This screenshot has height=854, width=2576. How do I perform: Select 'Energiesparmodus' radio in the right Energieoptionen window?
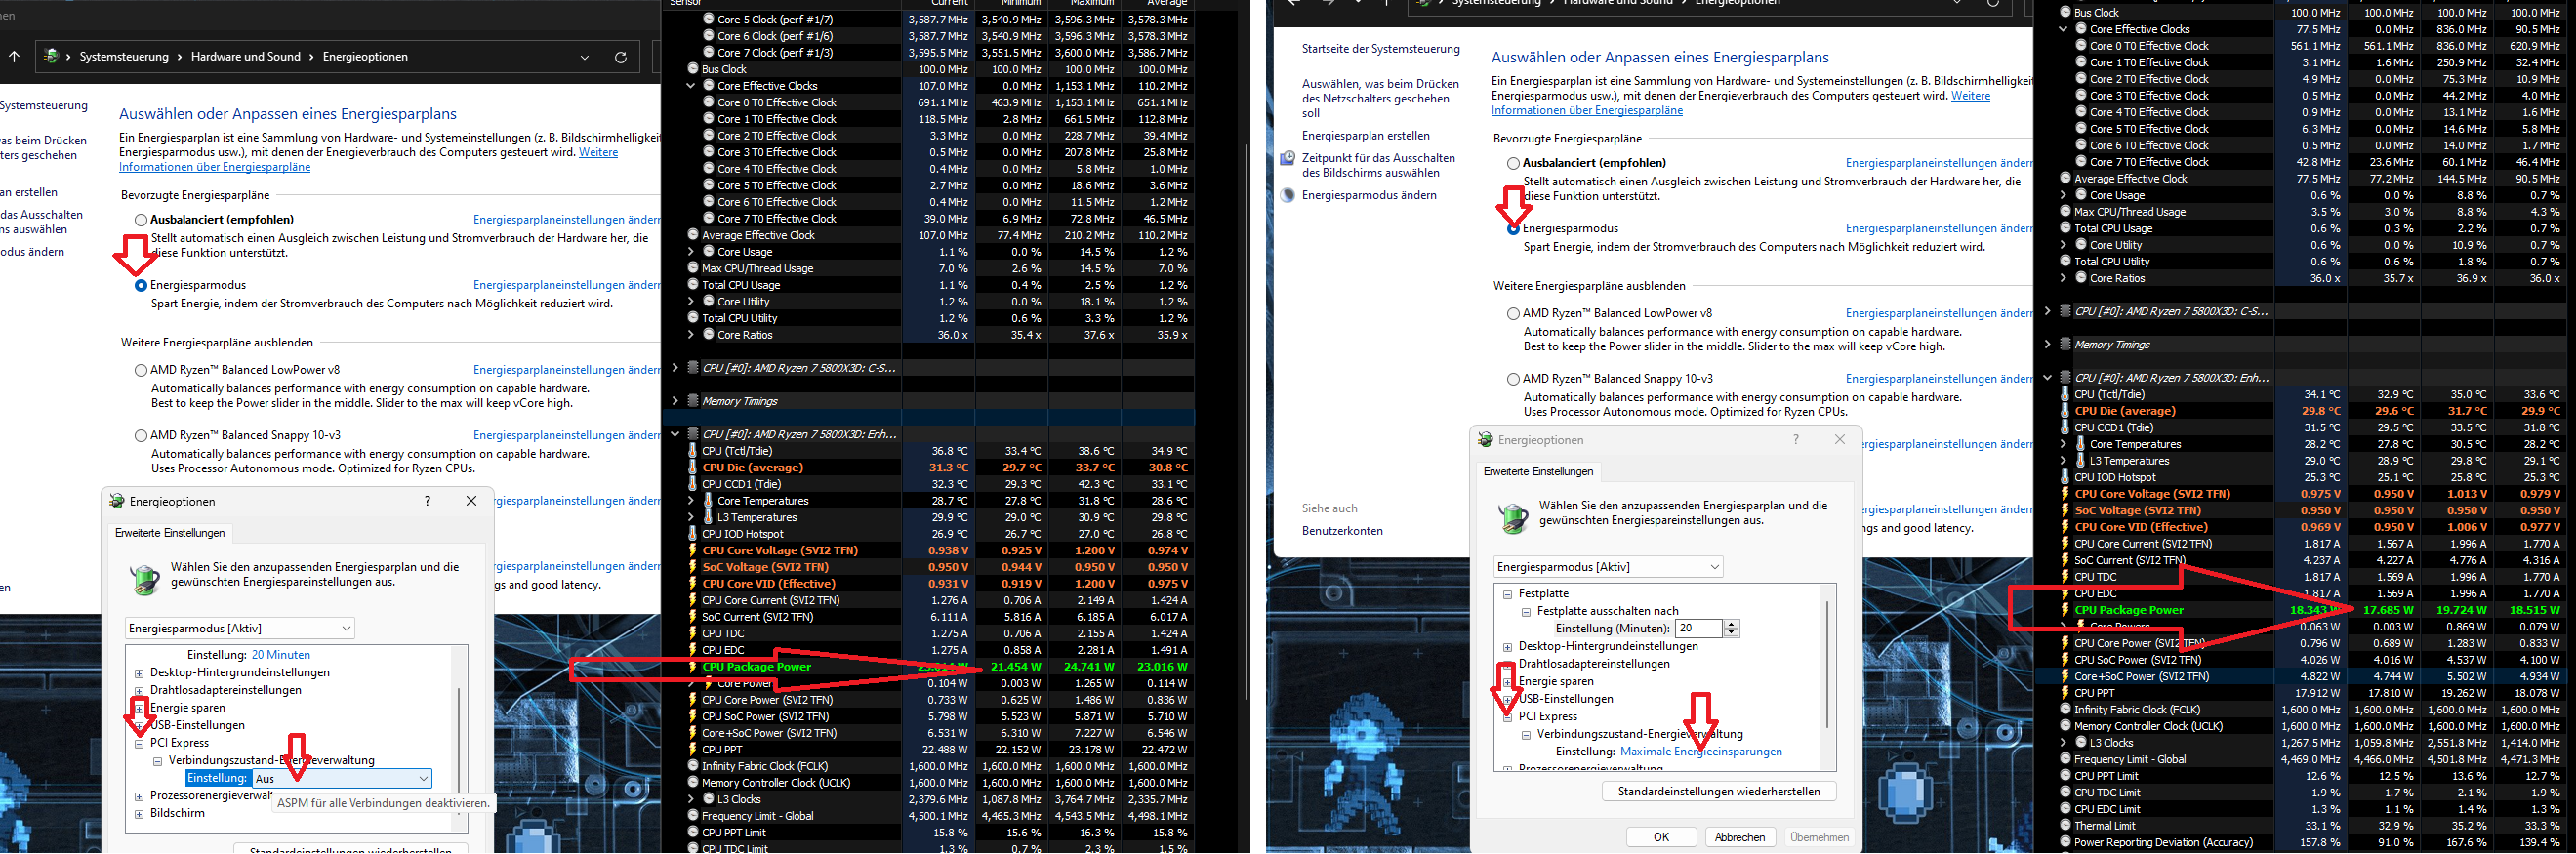(1513, 229)
